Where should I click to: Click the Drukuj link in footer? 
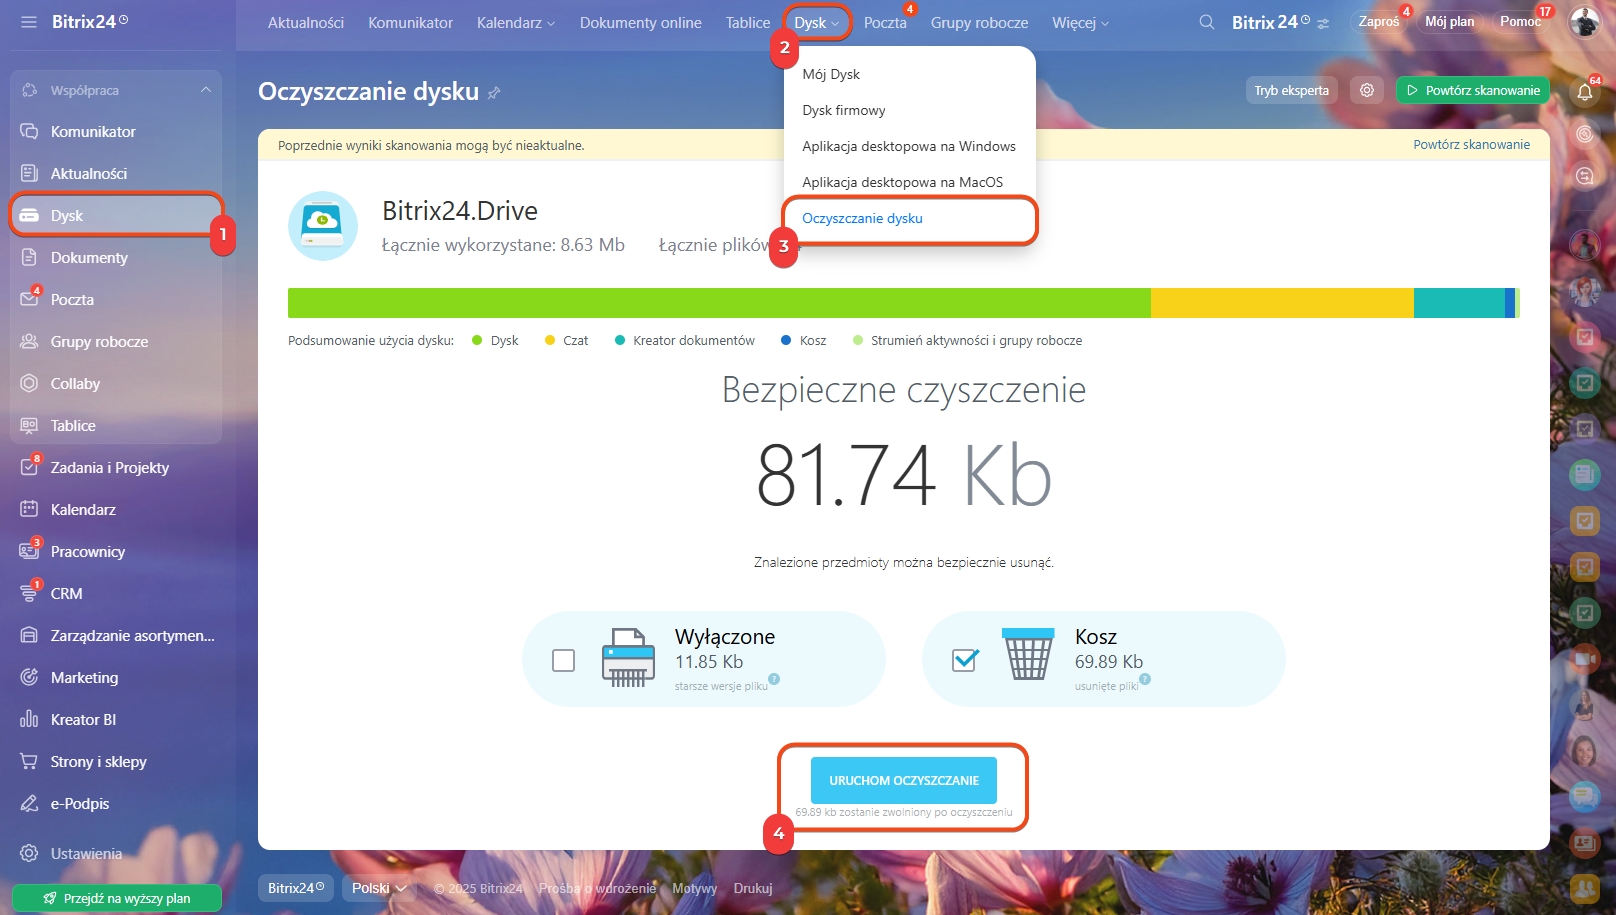(x=753, y=888)
